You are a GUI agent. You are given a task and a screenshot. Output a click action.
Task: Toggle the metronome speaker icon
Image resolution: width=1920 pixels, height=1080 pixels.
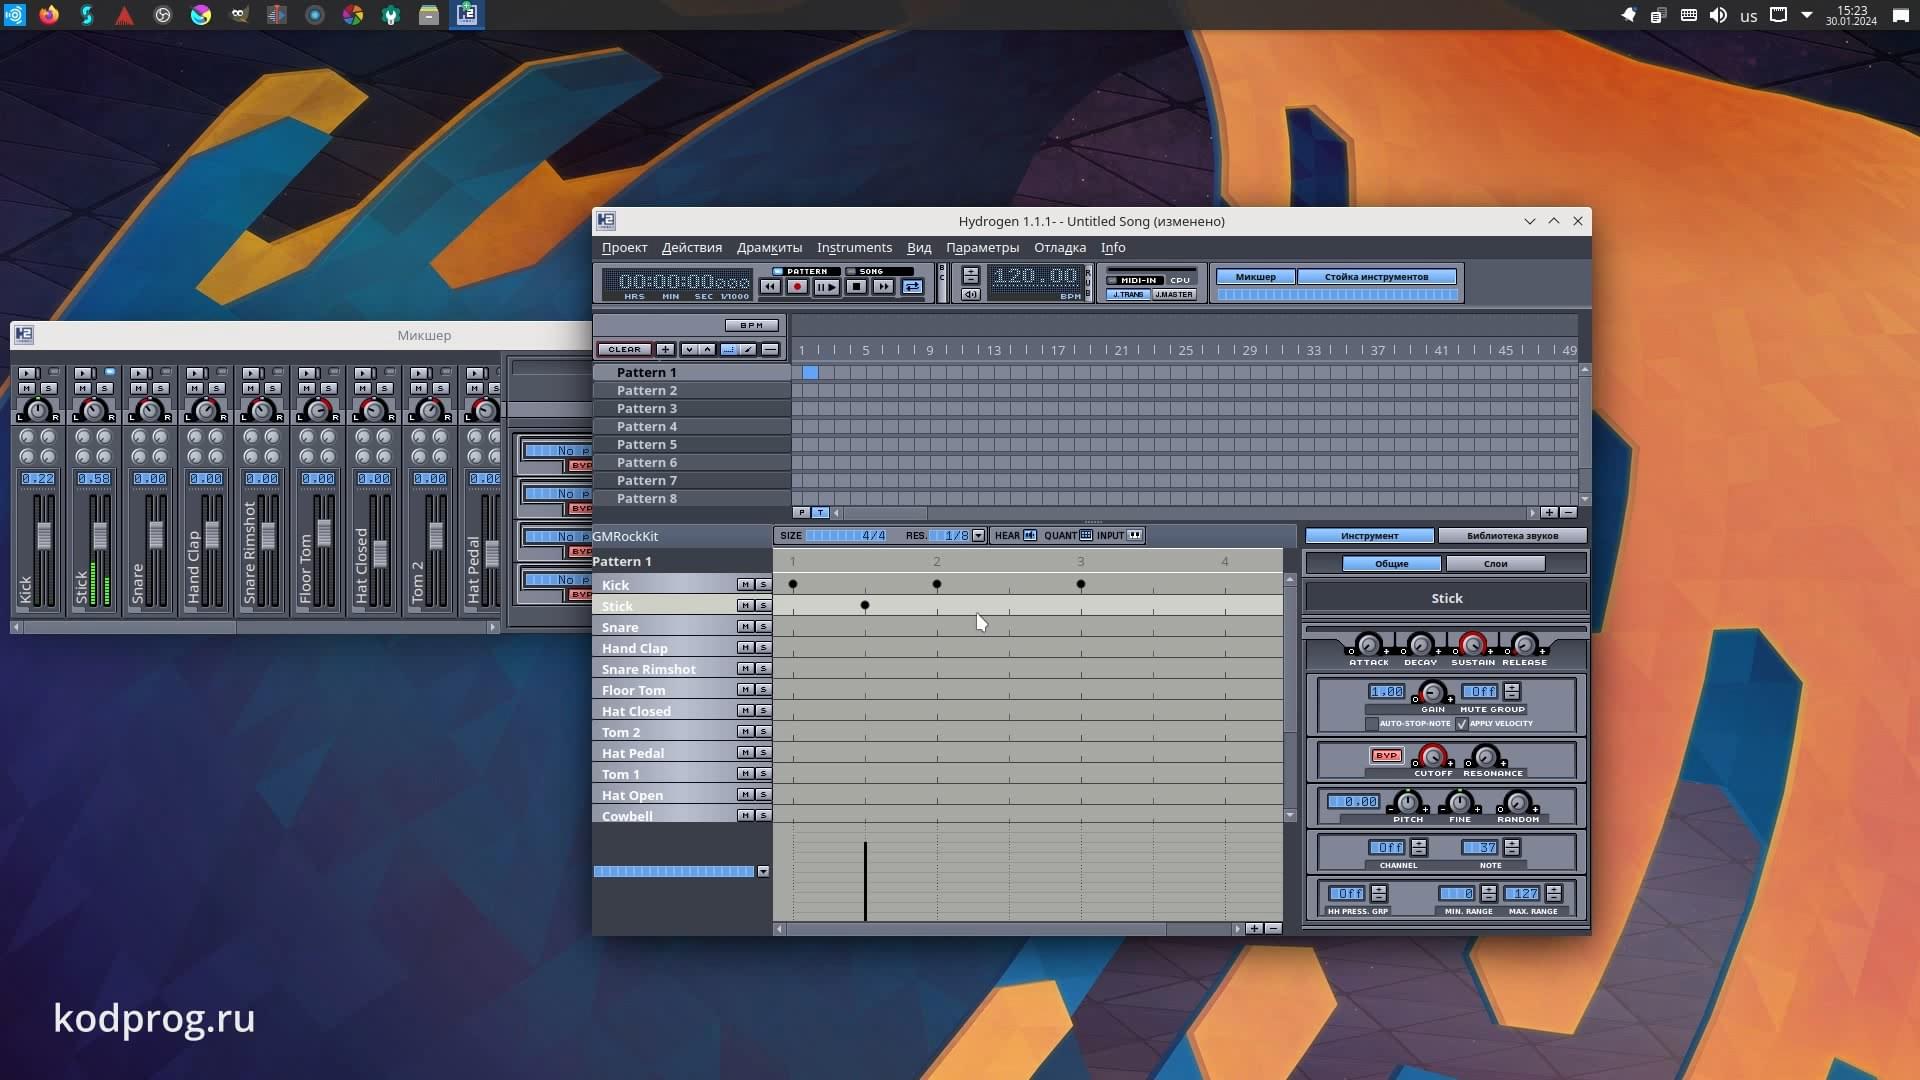pyautogui.click(x=970, y=294)
